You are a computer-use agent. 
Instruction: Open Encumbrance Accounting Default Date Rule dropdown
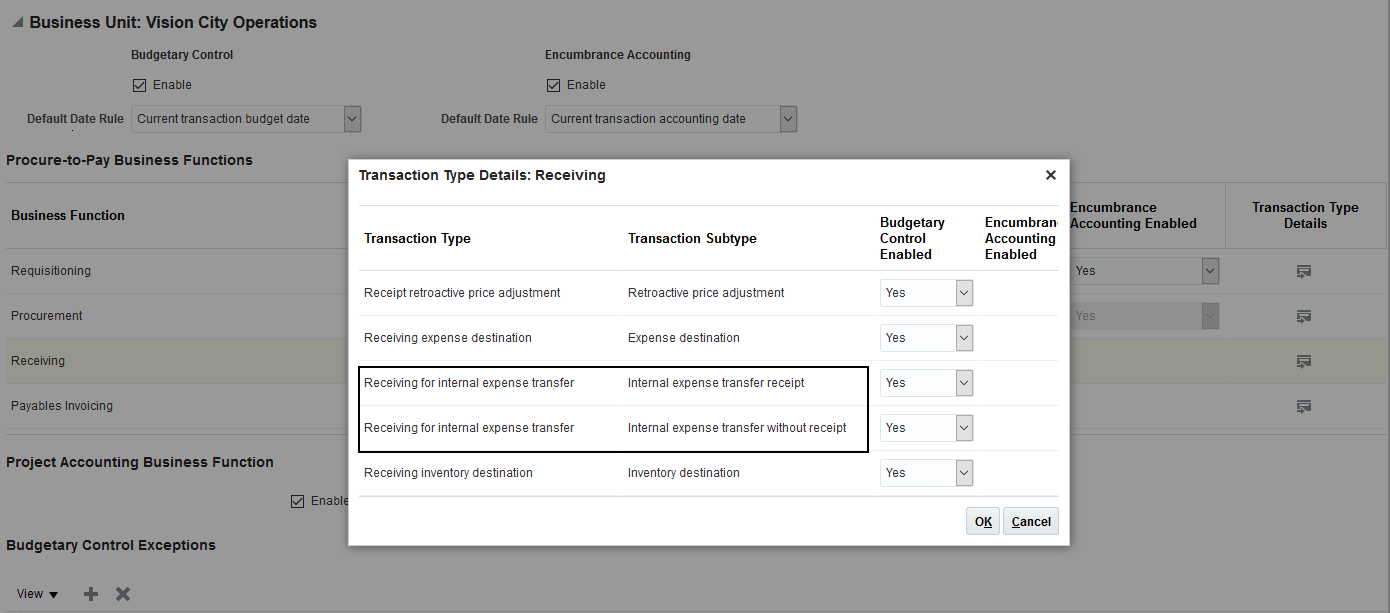[788, 119]
